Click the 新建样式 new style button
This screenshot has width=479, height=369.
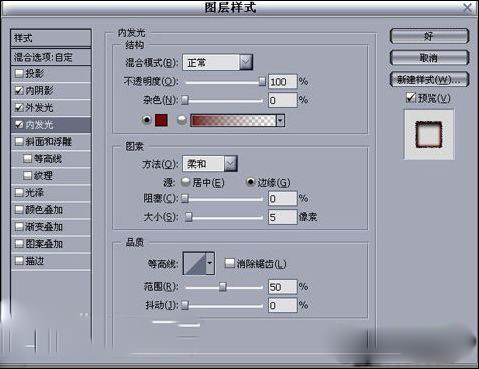click(429, 80)
